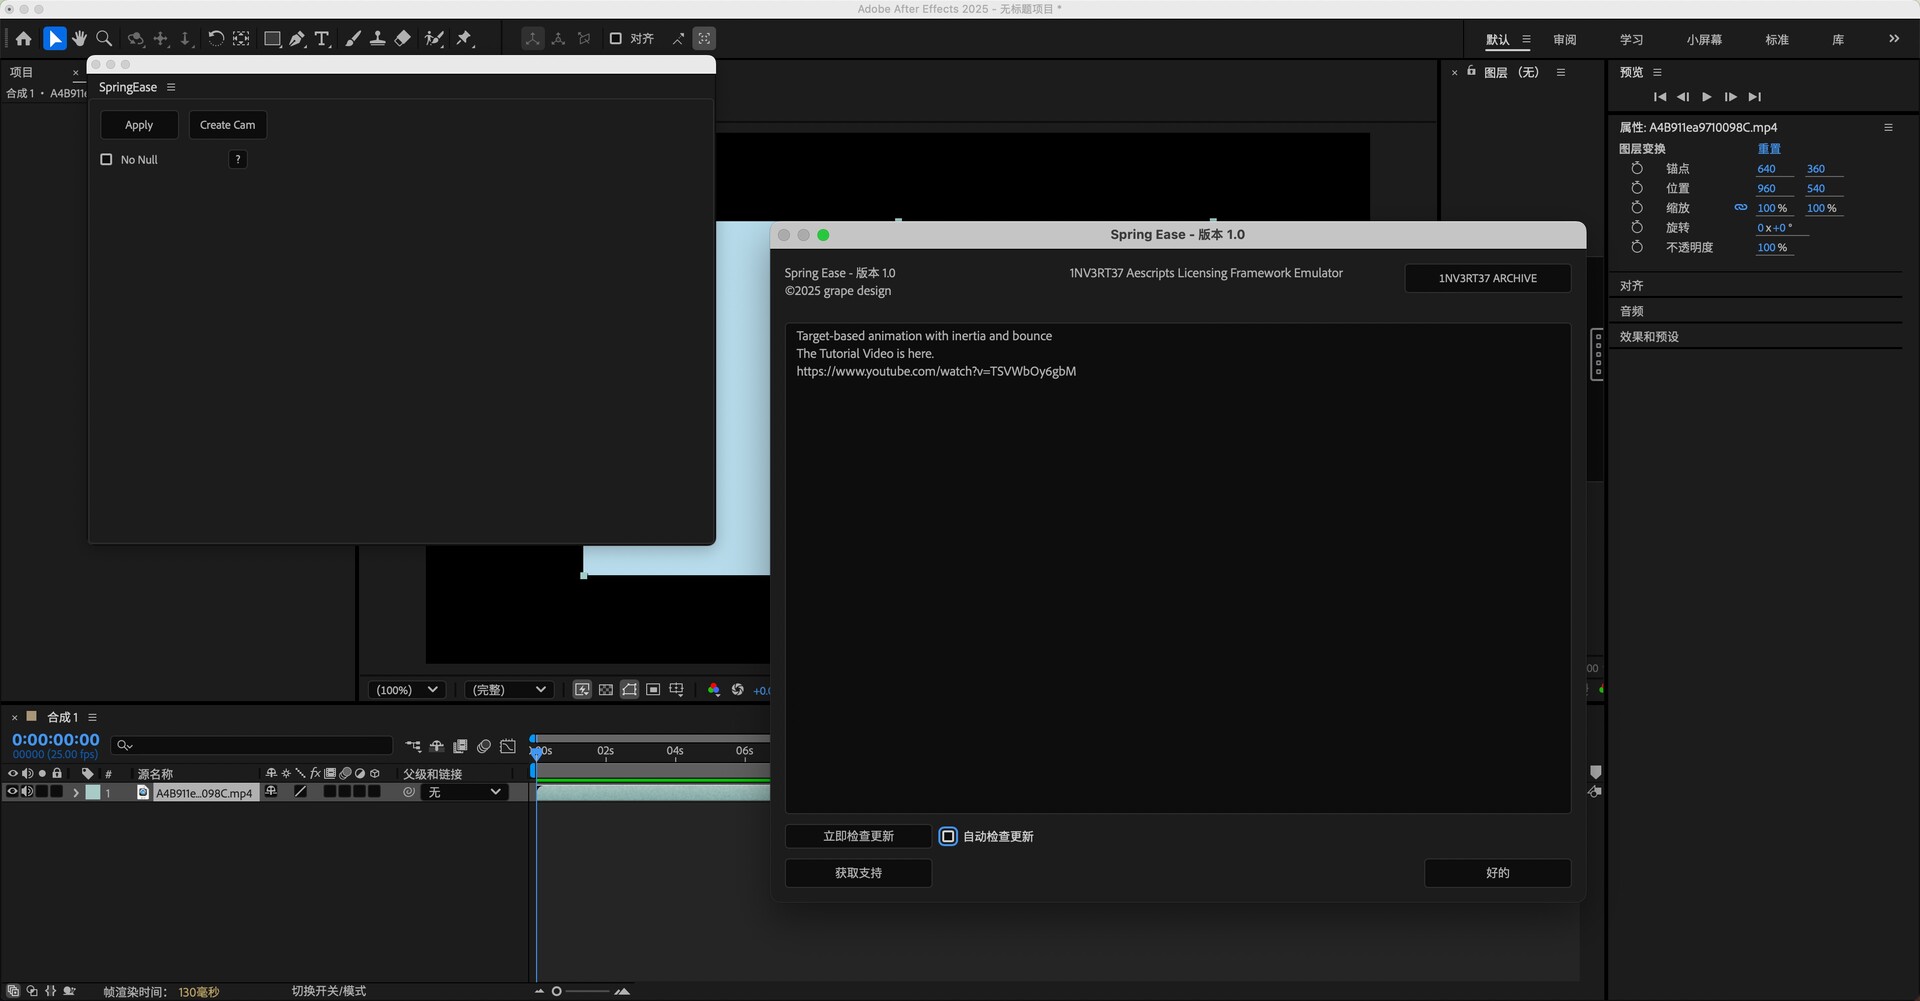Switch to the 学习 workspace
The width and height of the screenshot is (1920, 1001).
click(1632, 40)
